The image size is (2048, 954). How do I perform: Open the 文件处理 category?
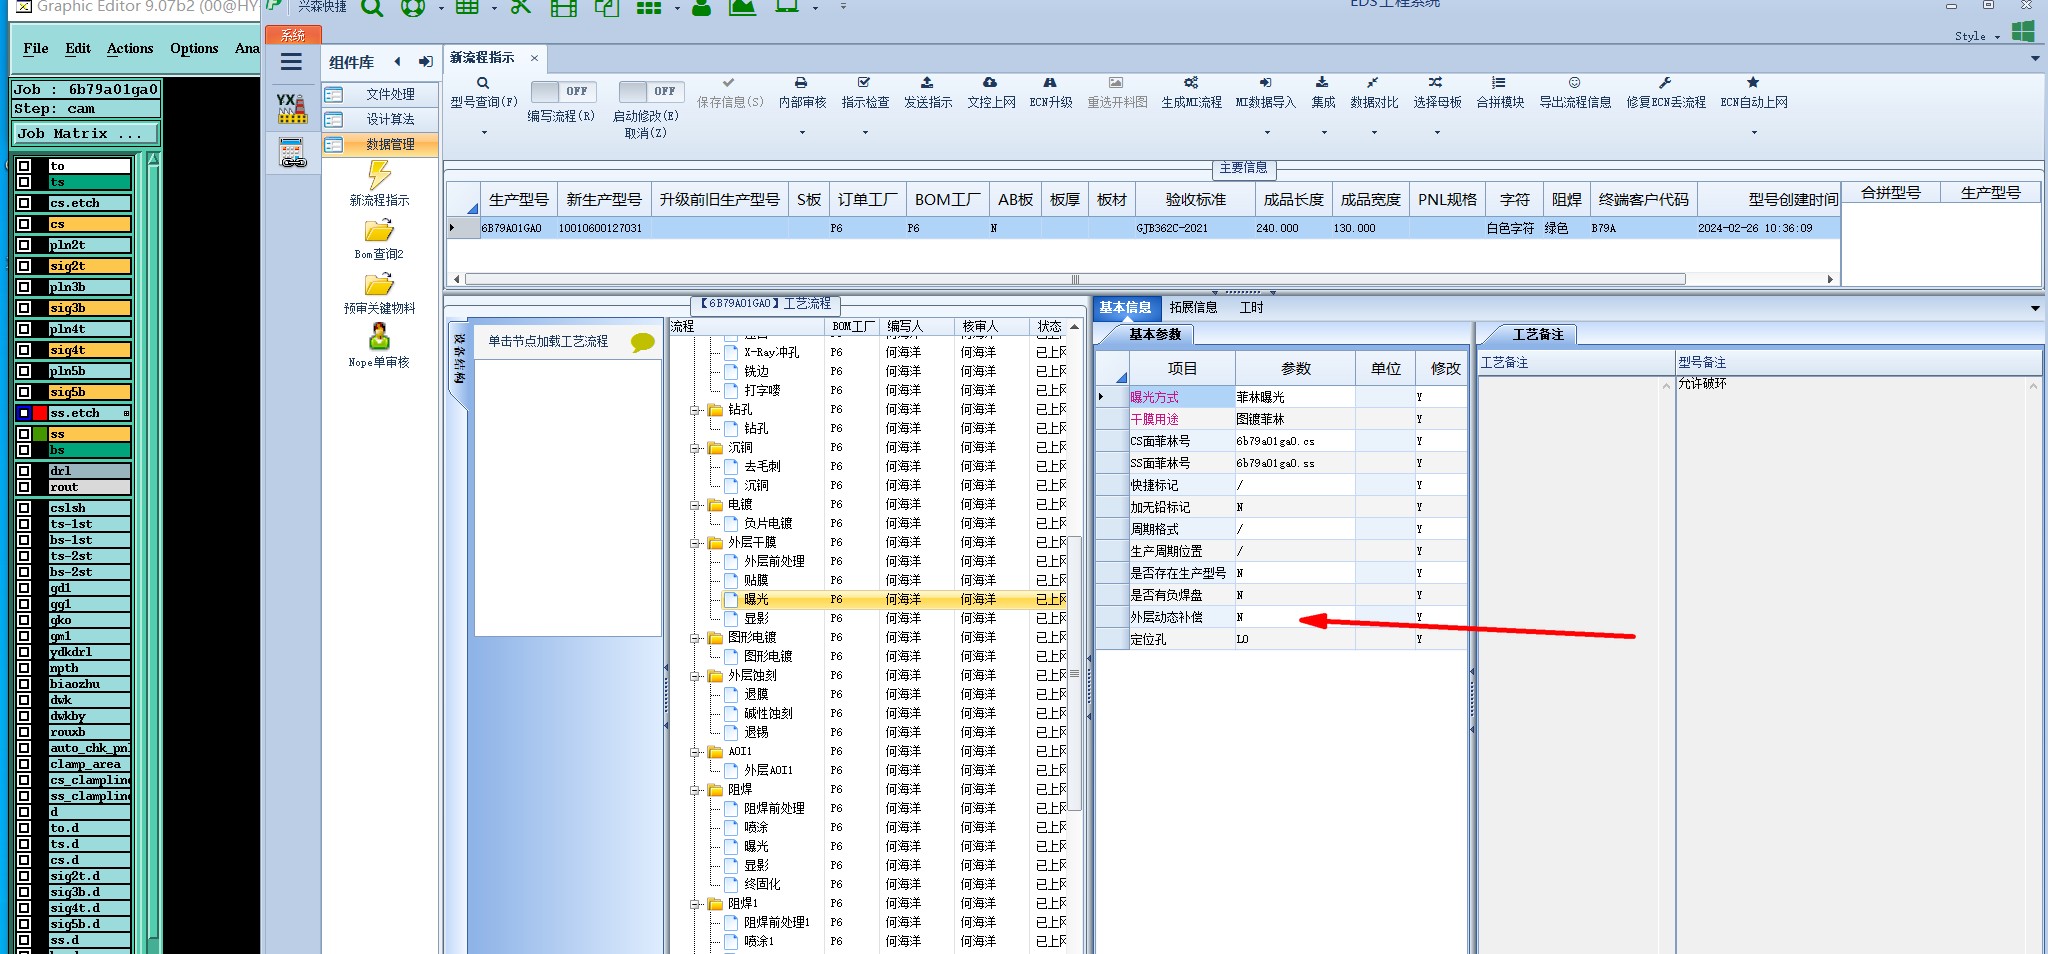tap(380, 94)
